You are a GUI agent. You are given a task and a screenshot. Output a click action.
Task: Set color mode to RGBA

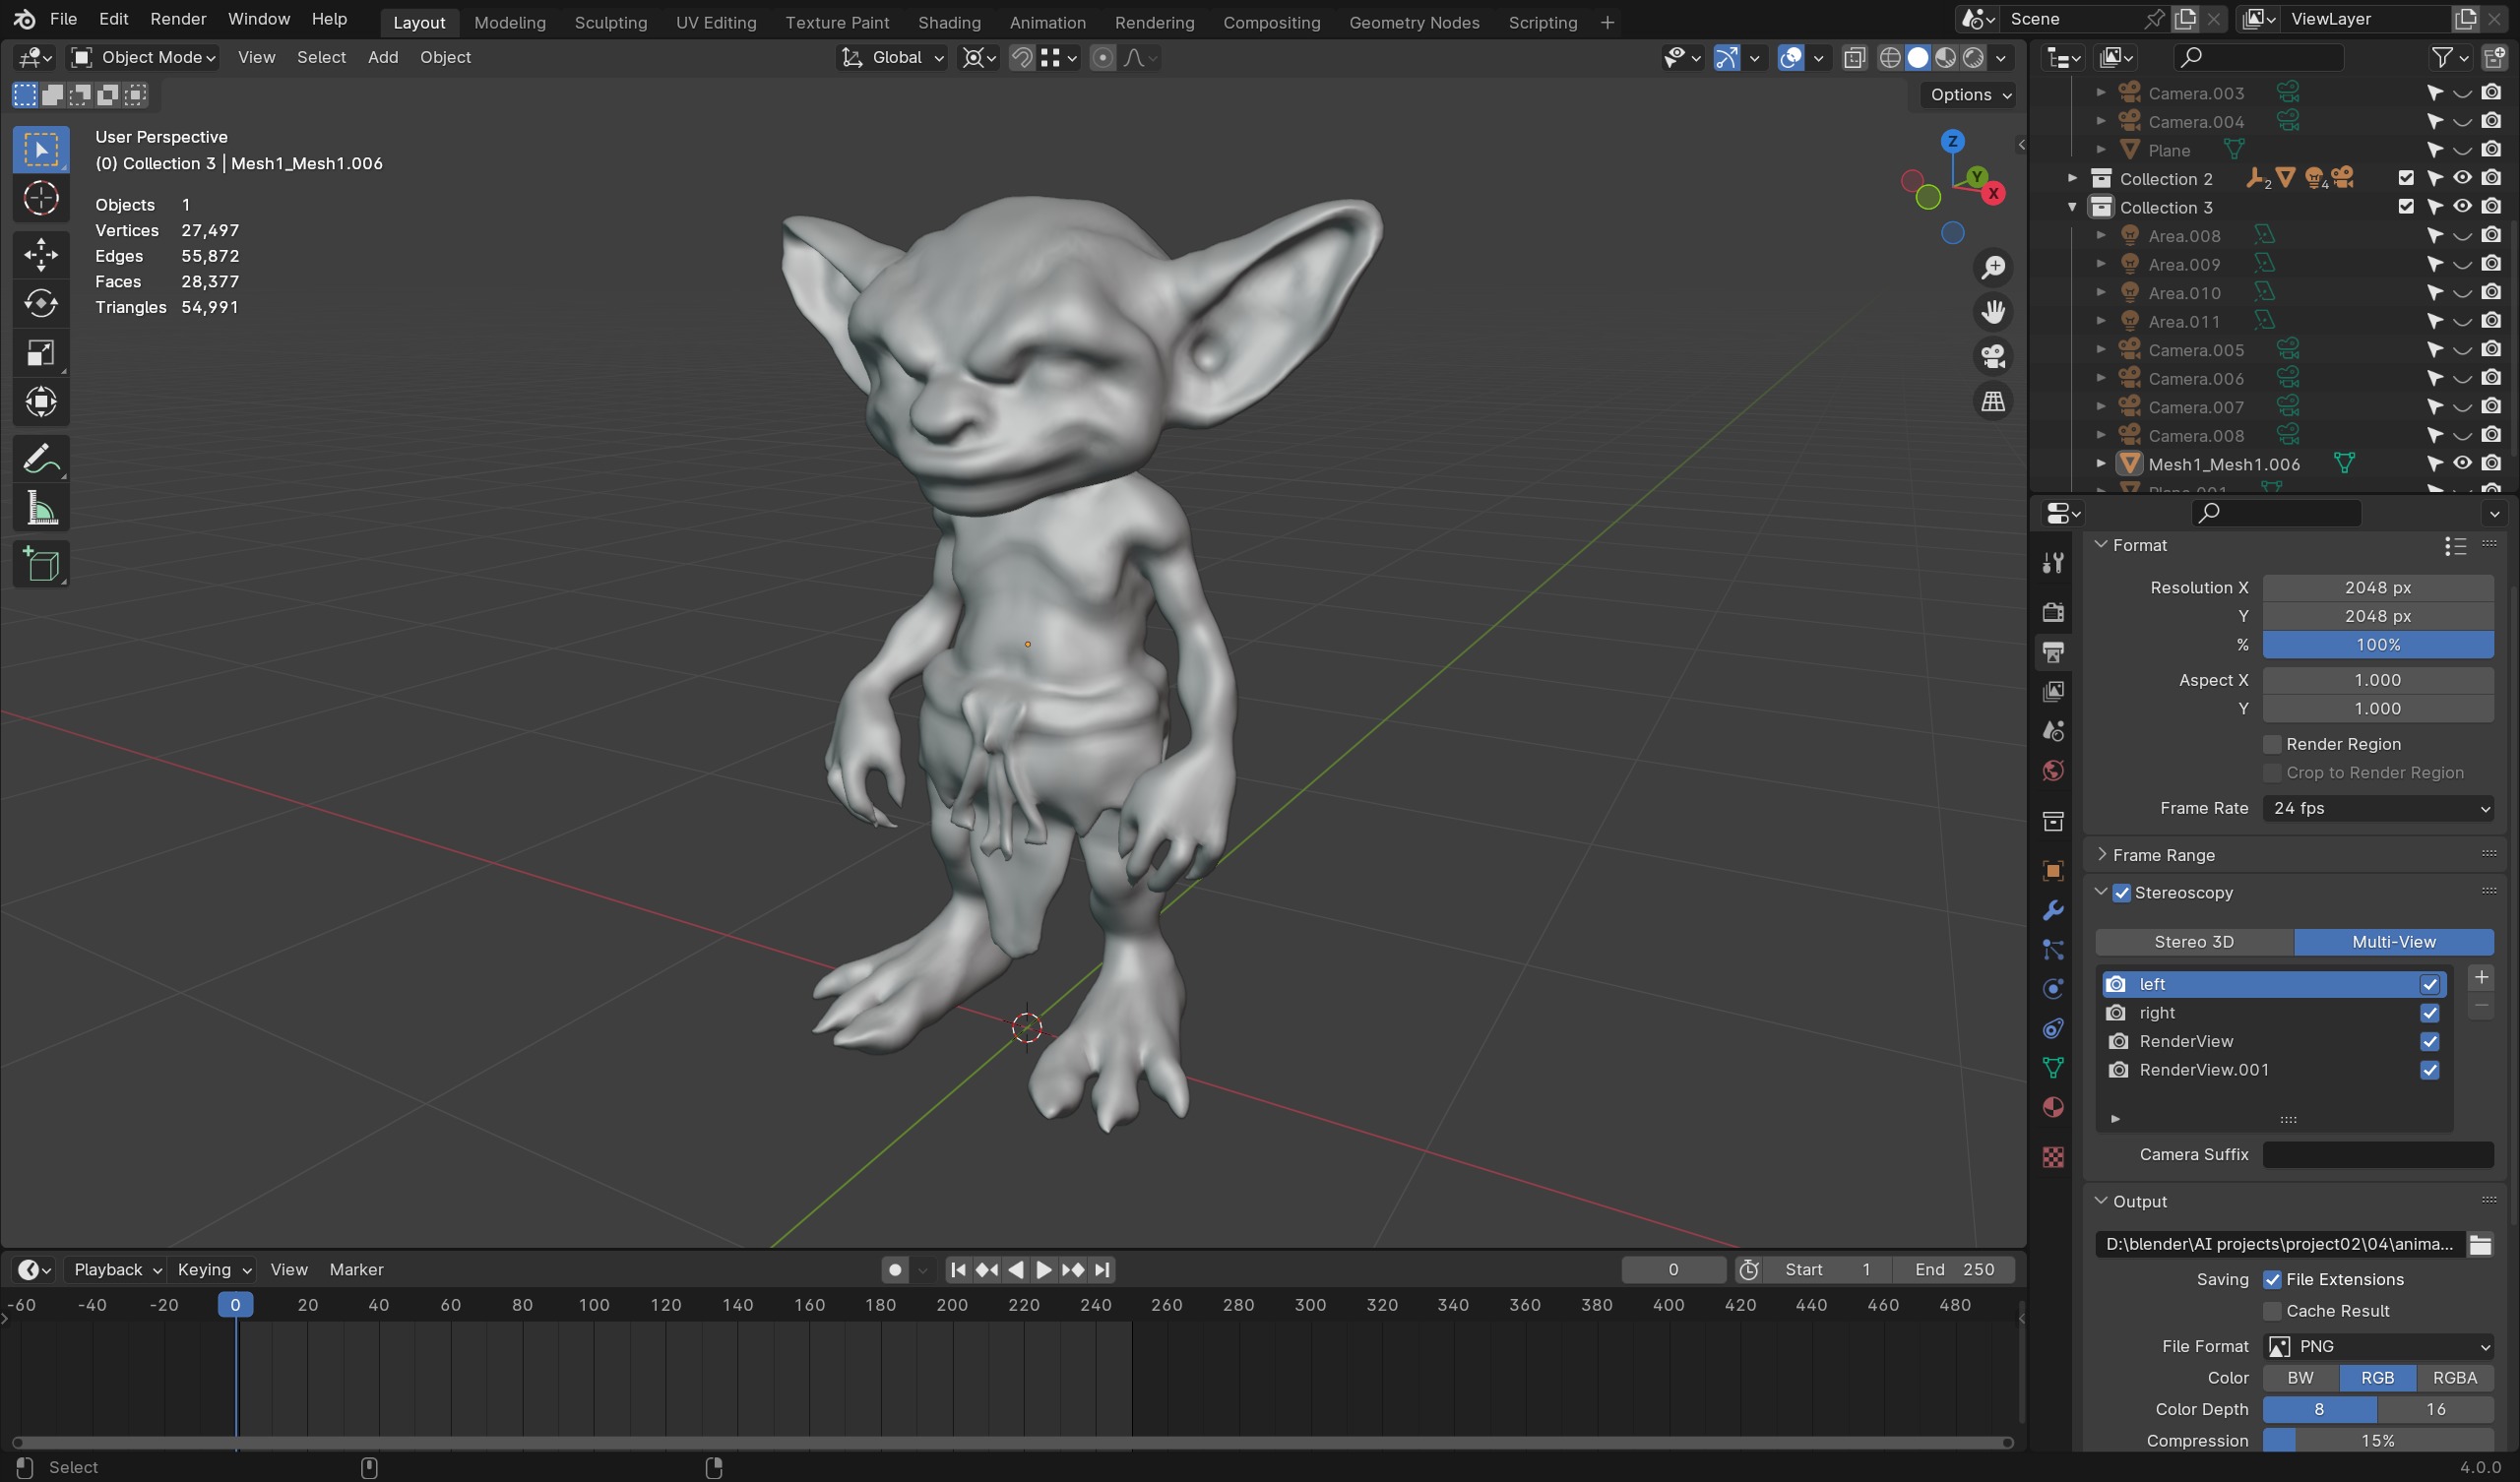2455,1378
